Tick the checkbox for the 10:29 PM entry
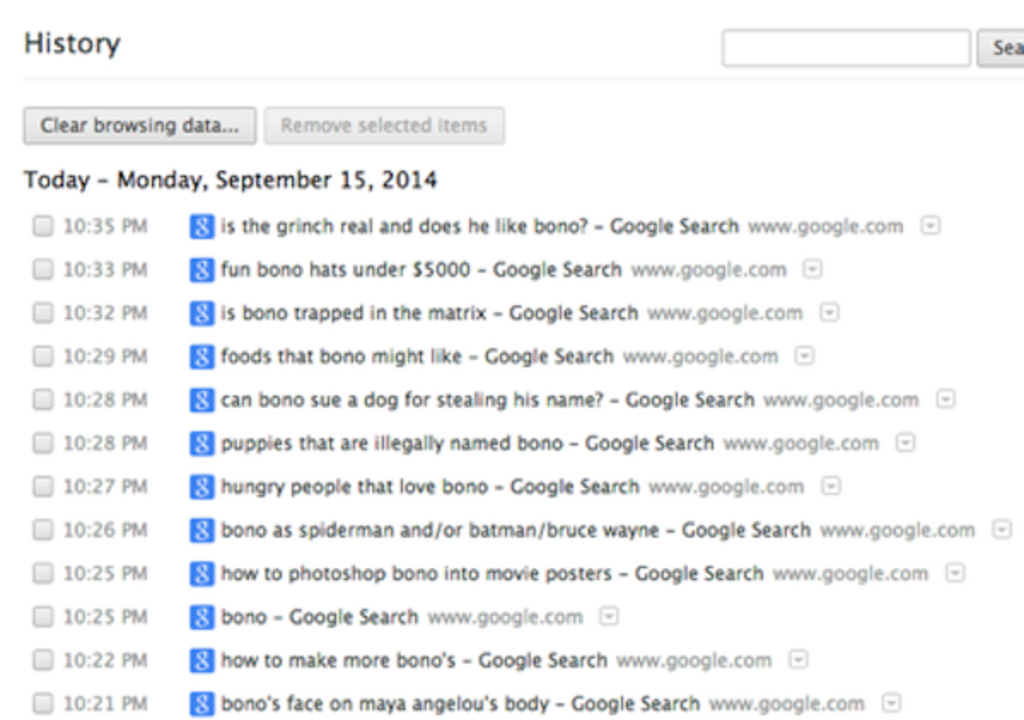1024x720 pixels. [x=43, y=356]
